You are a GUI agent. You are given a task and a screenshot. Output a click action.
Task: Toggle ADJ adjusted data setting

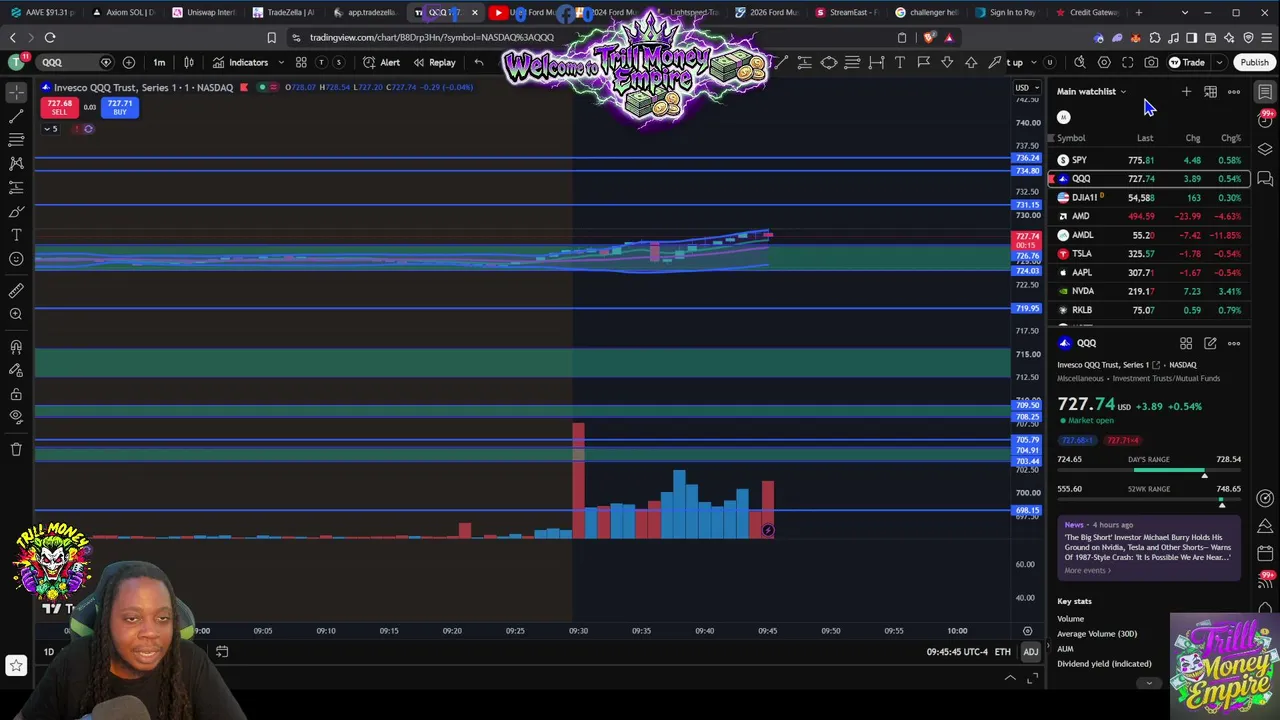[x=1030, y=652]
